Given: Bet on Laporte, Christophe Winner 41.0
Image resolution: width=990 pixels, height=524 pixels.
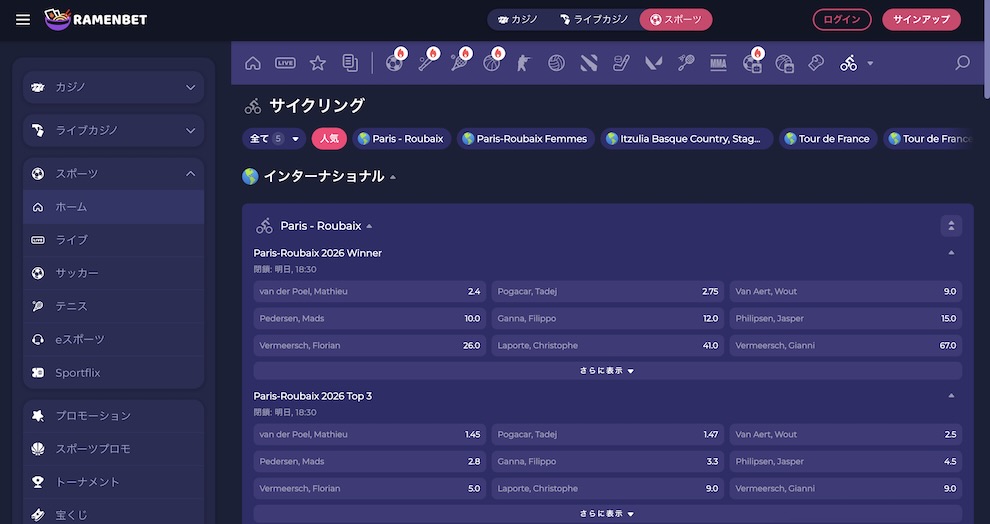Looking at the screenshot, I should tap(607, 345).
